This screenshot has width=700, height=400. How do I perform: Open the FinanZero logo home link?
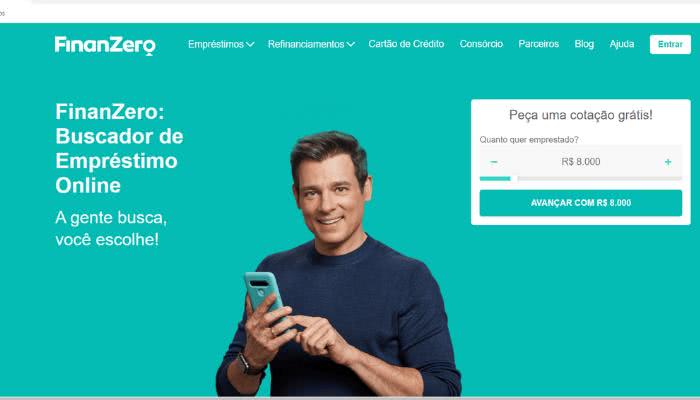tap(105, 45)
